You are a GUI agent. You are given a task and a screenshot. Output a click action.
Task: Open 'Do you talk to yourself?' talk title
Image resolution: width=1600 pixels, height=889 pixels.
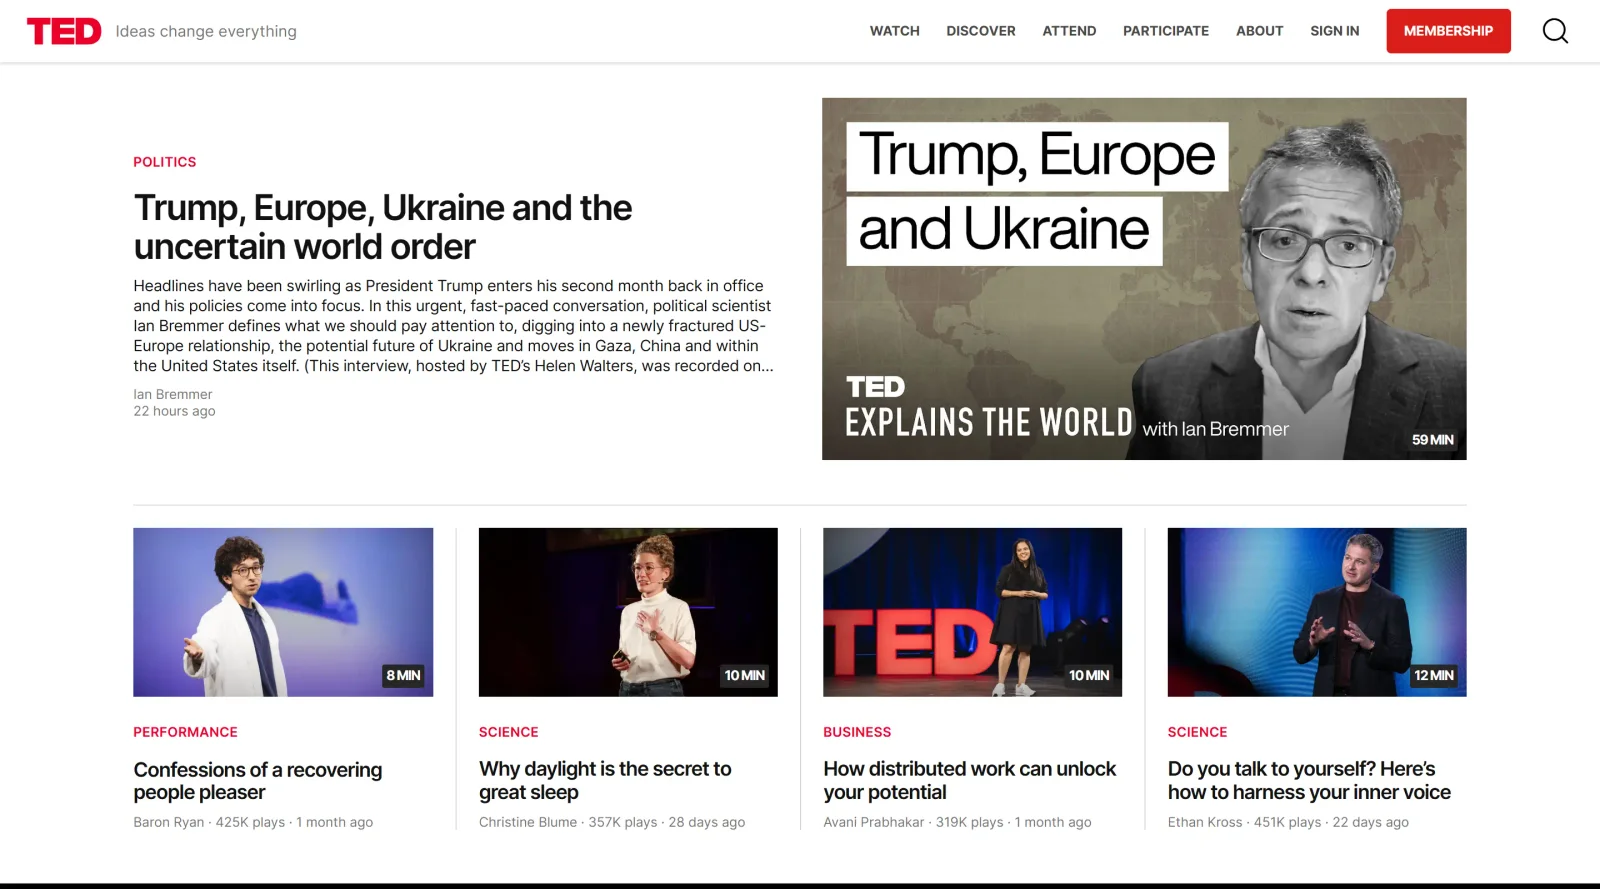tap(1309, 781)
